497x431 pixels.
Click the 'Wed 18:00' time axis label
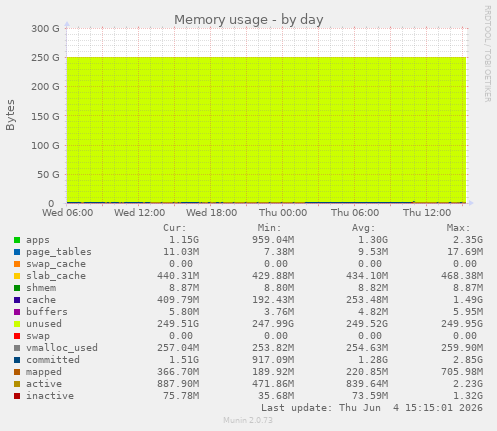212,213
